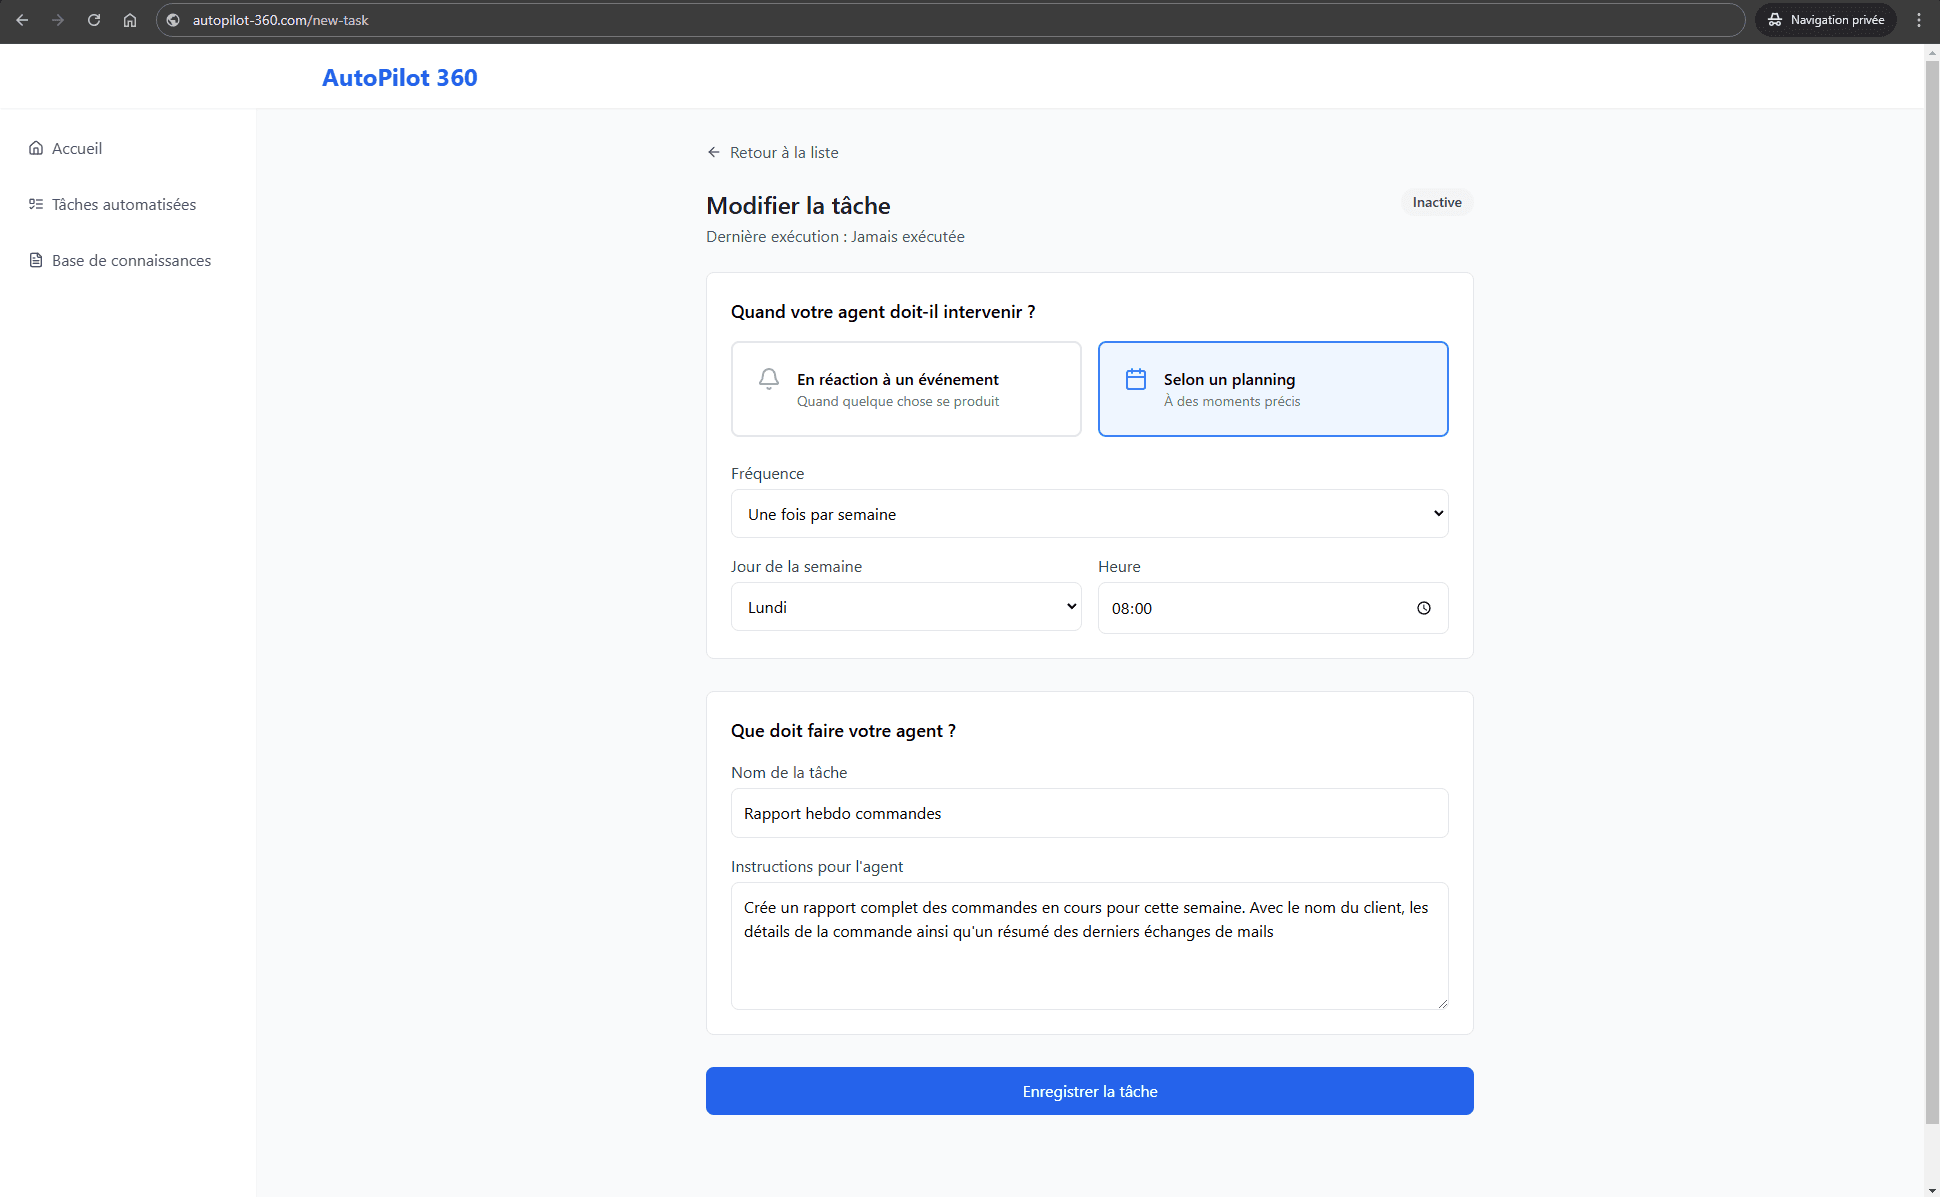The height and width of the screenshot is (1197, 1940).
Task: Click the Accueil home icon in the sidebar
Action: click(36, 148)
